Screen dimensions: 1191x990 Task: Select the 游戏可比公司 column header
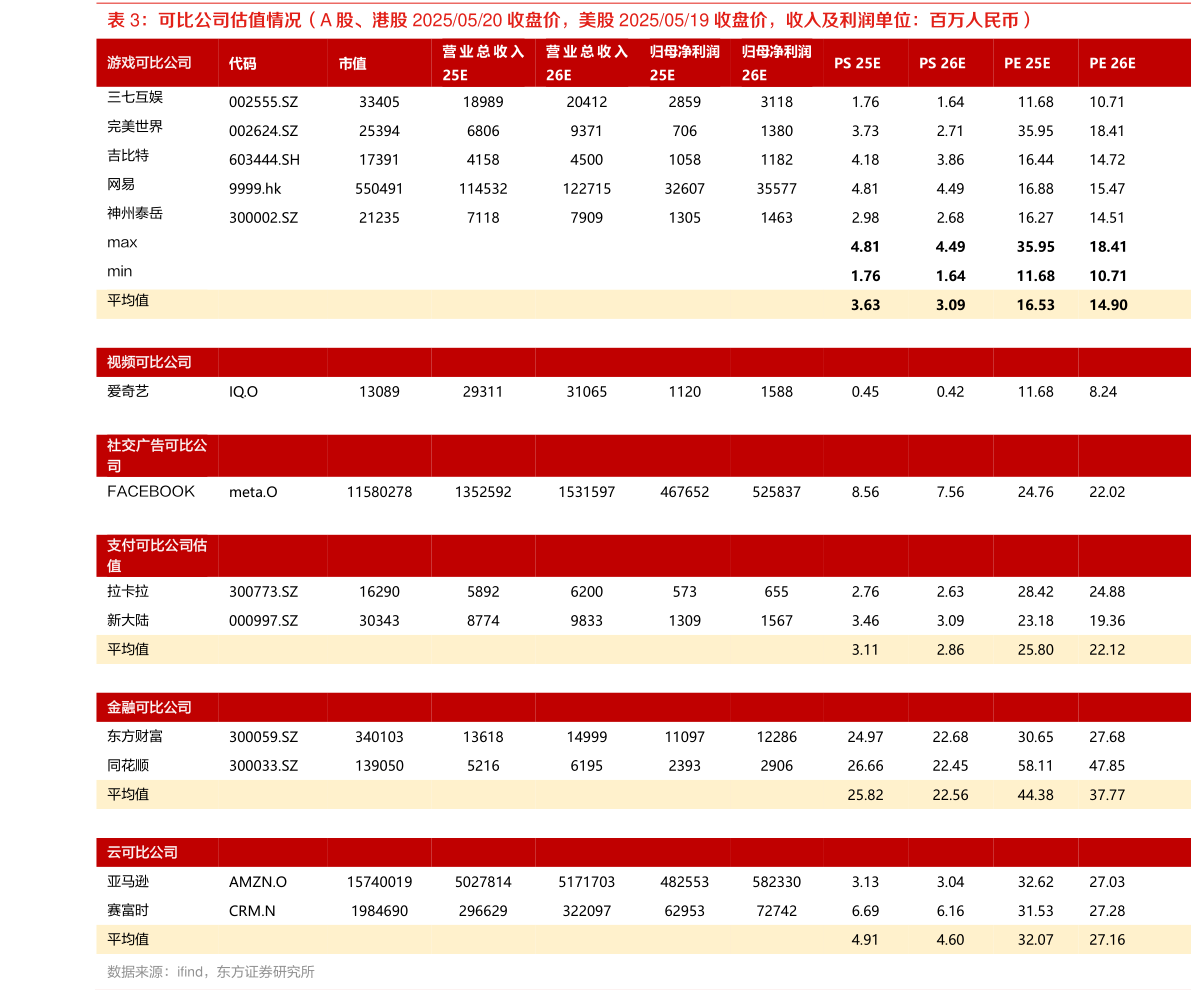pos(149,63)
